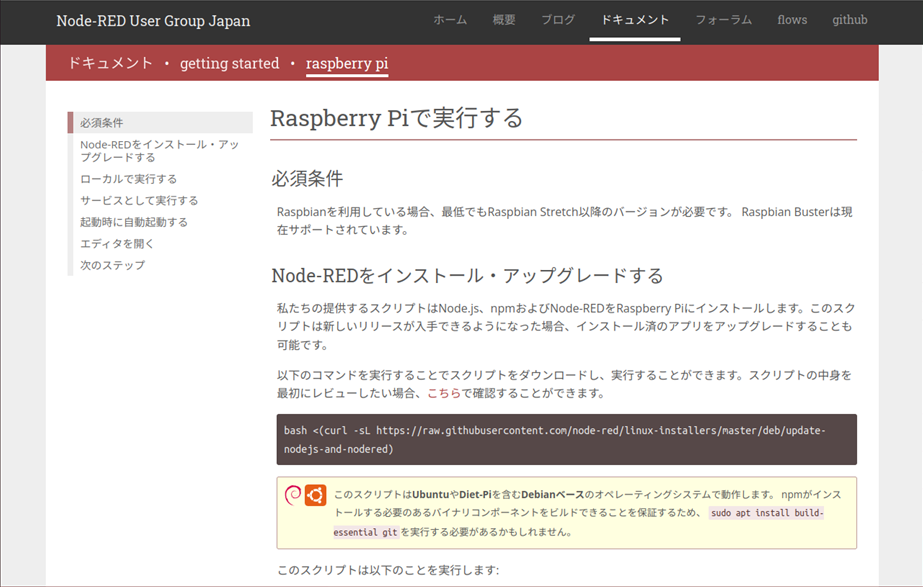The height and width of the screenshot is (587, 923).
Task: Go to the getting started breadcrumb
Action: [x=229, y=64]
